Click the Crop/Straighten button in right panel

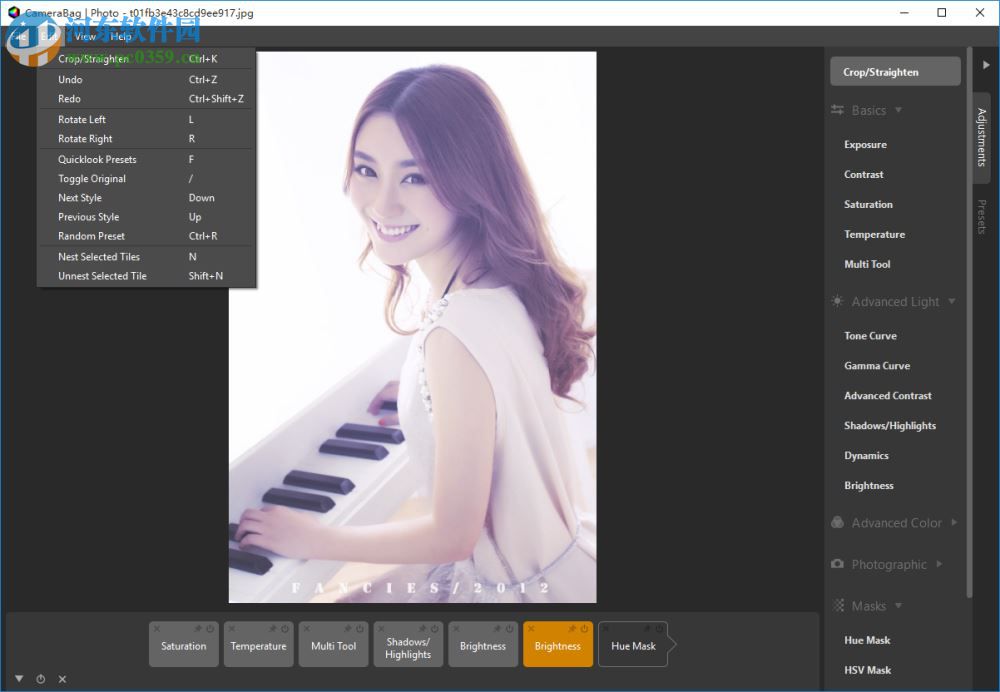coord(895,71)
